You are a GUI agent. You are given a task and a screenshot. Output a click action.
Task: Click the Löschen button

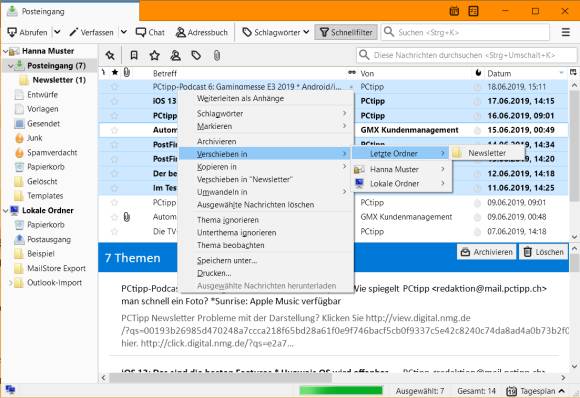click(x=543, y=252)
